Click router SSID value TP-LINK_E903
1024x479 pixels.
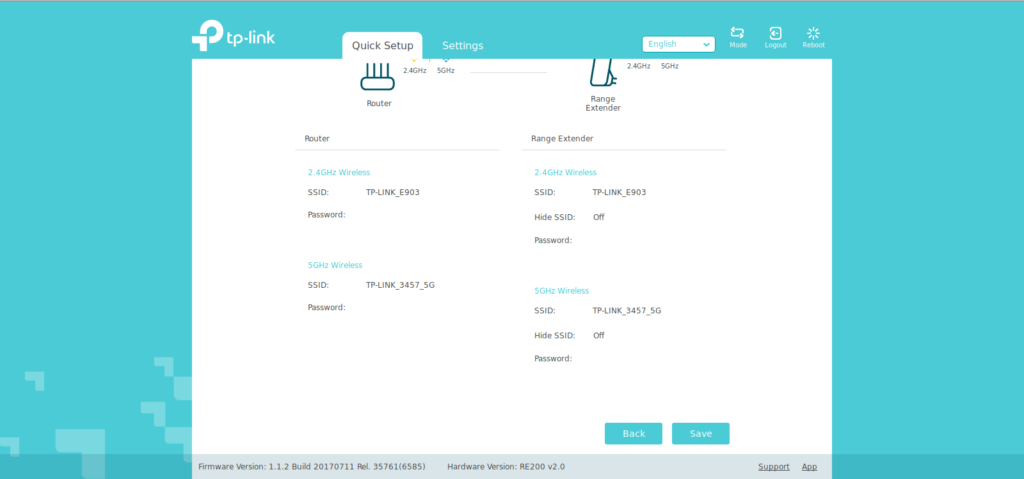[392, 192]
